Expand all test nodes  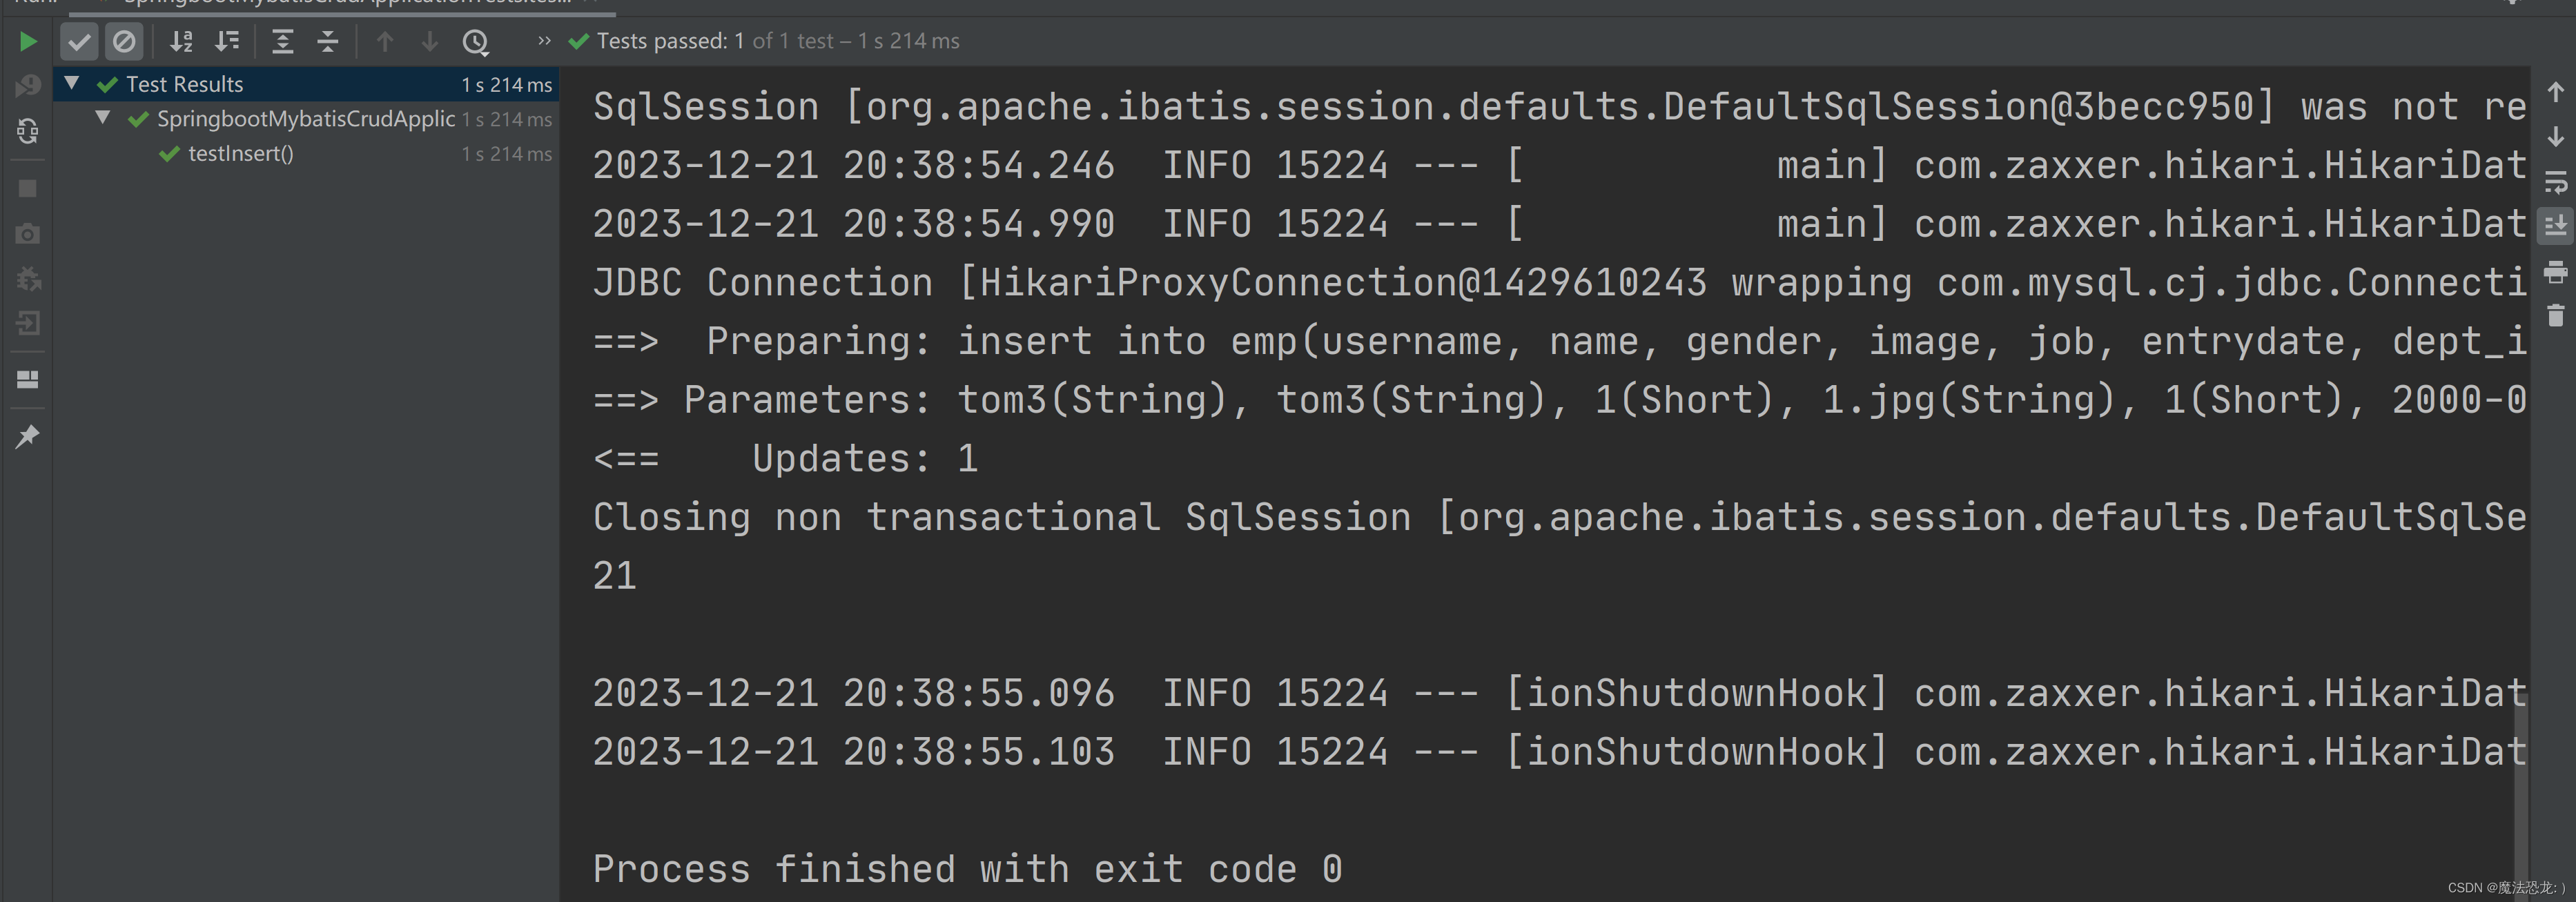[283, 42]
